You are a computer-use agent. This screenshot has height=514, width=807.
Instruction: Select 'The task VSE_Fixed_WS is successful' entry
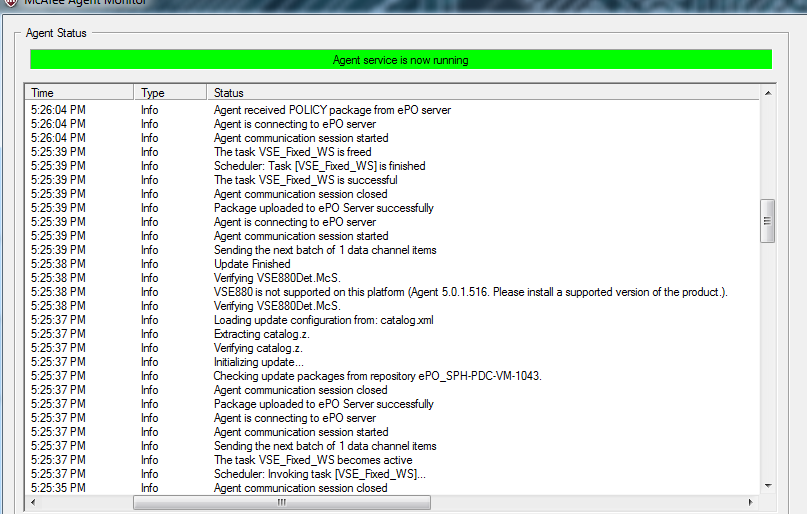pos(306,180)
